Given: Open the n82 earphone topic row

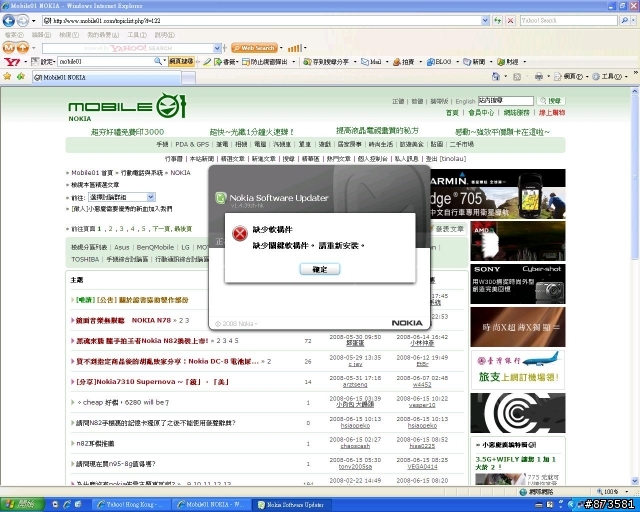Looking at the screenshot, I should coord(95,443).
